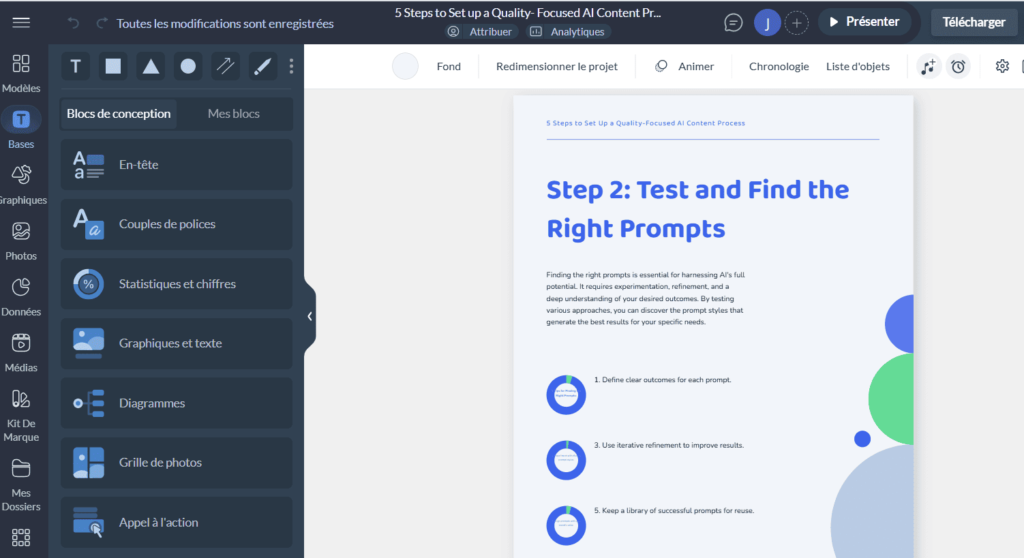Open project settings gear icon
The width and height of the screenshot is (1024, 558).
[x=1002, y=66]
